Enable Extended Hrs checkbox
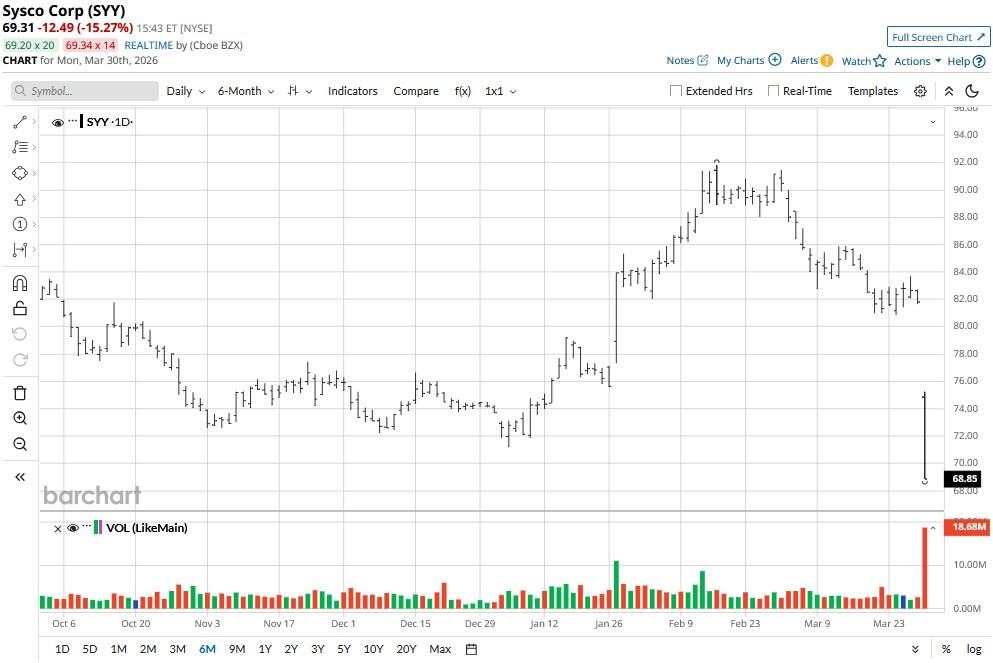Image resolution: width=993 pixels, height=663 pixels. [676, 91]
